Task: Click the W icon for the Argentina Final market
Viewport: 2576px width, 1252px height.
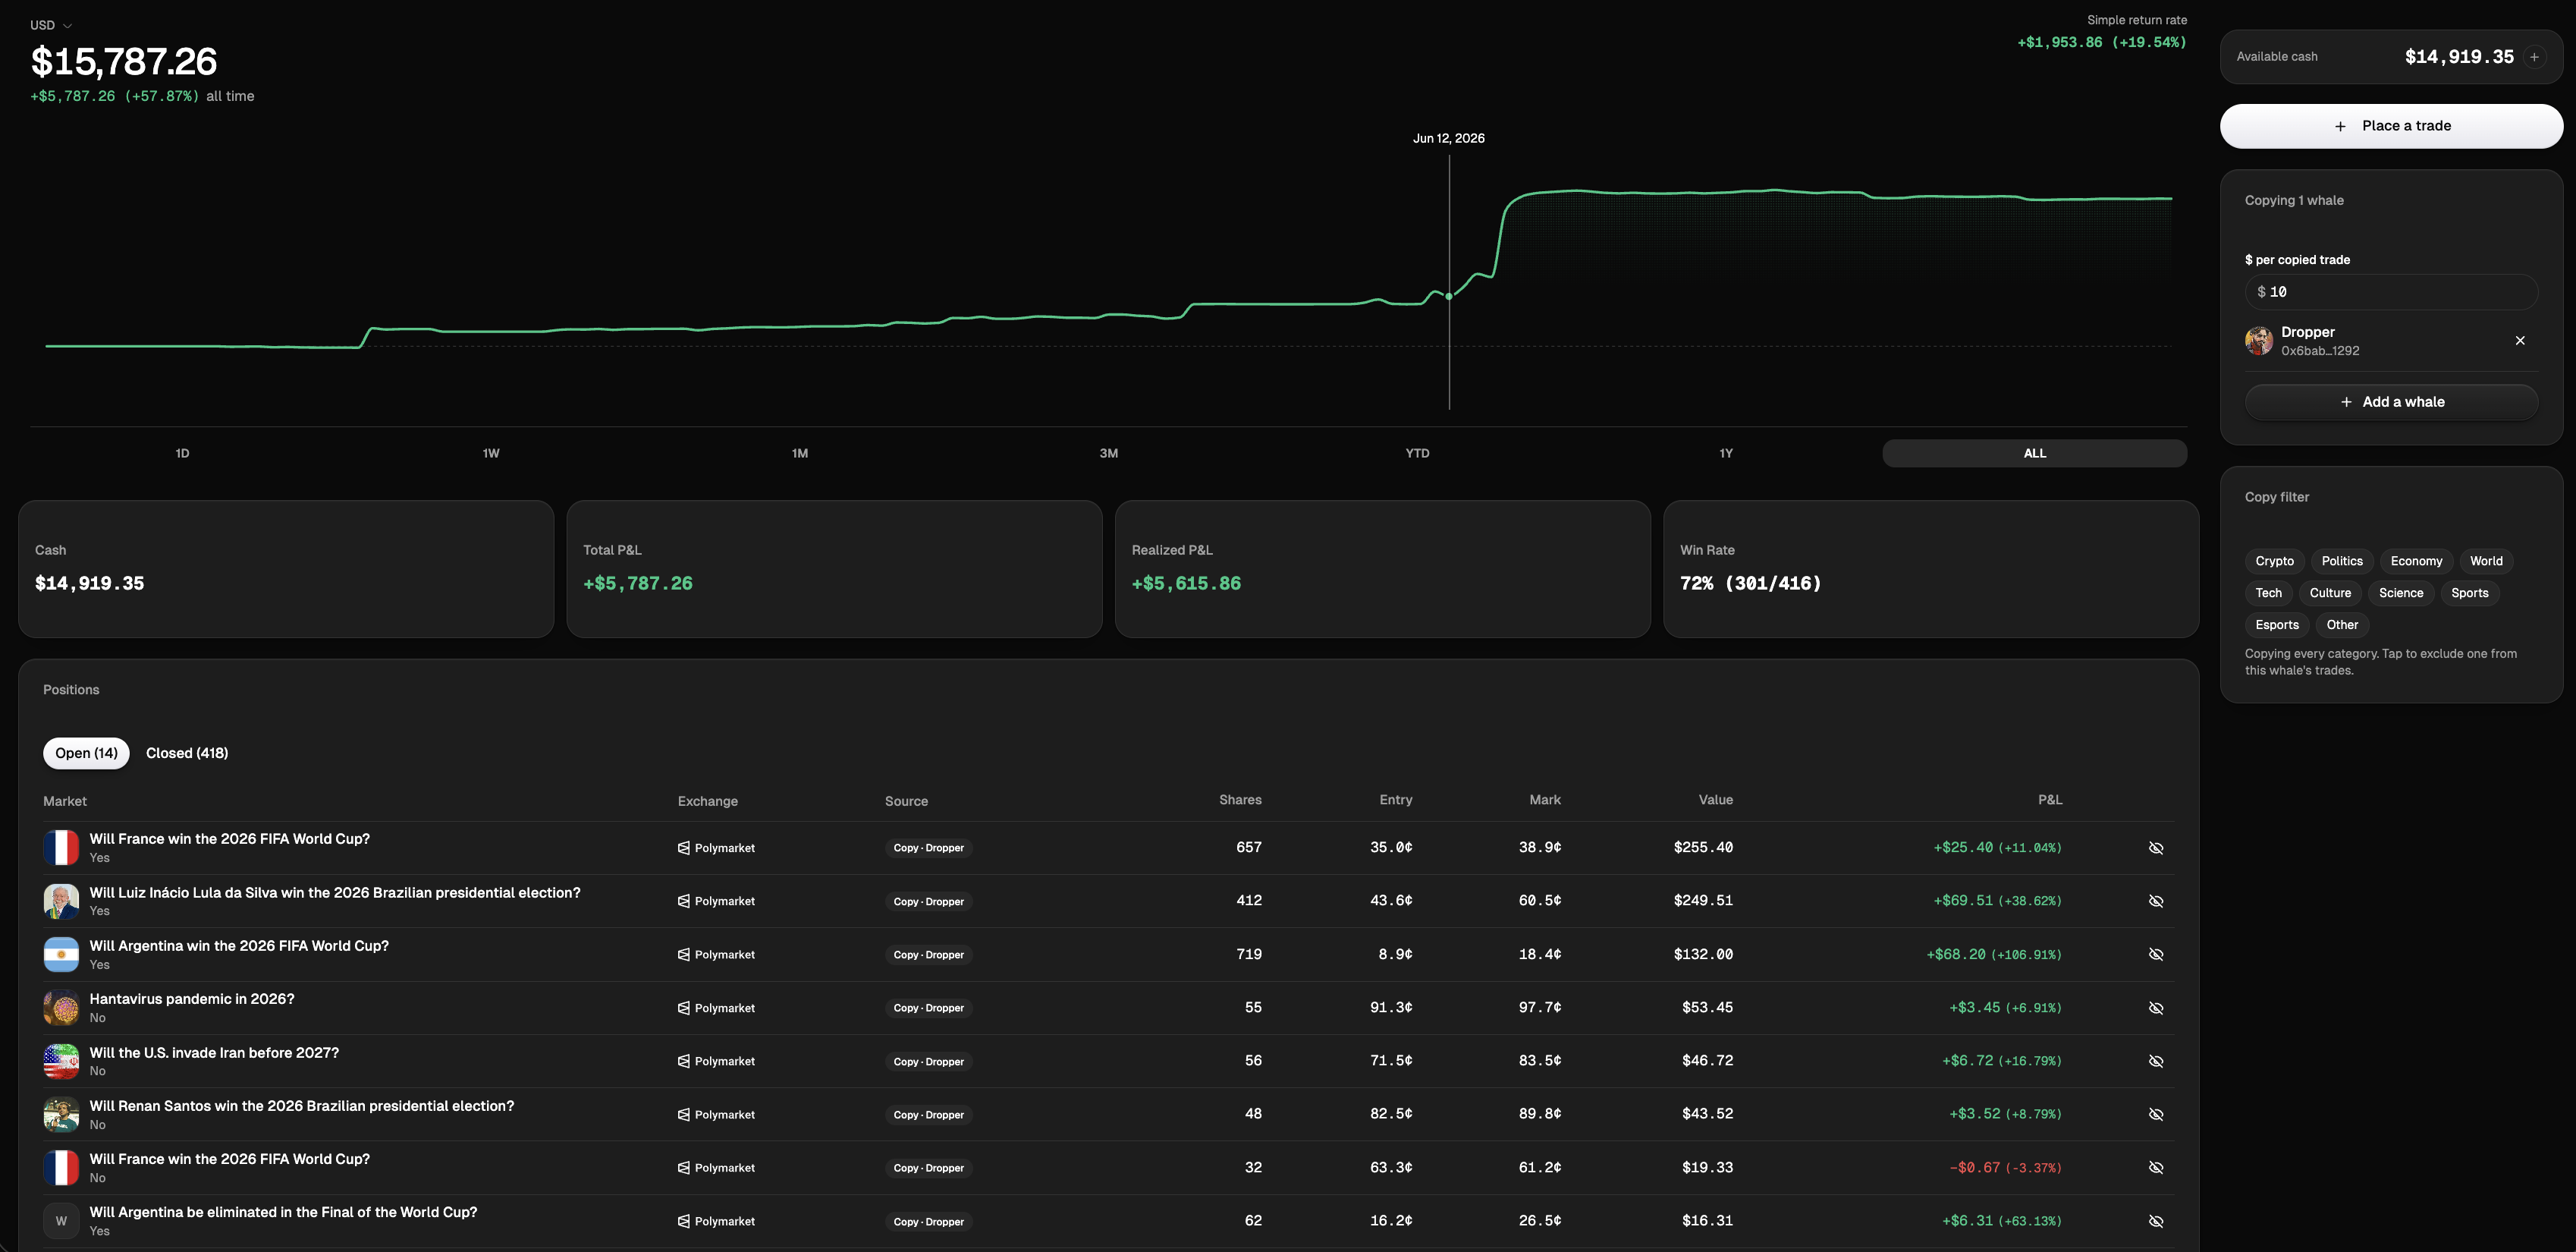Action: [61, 1221]
